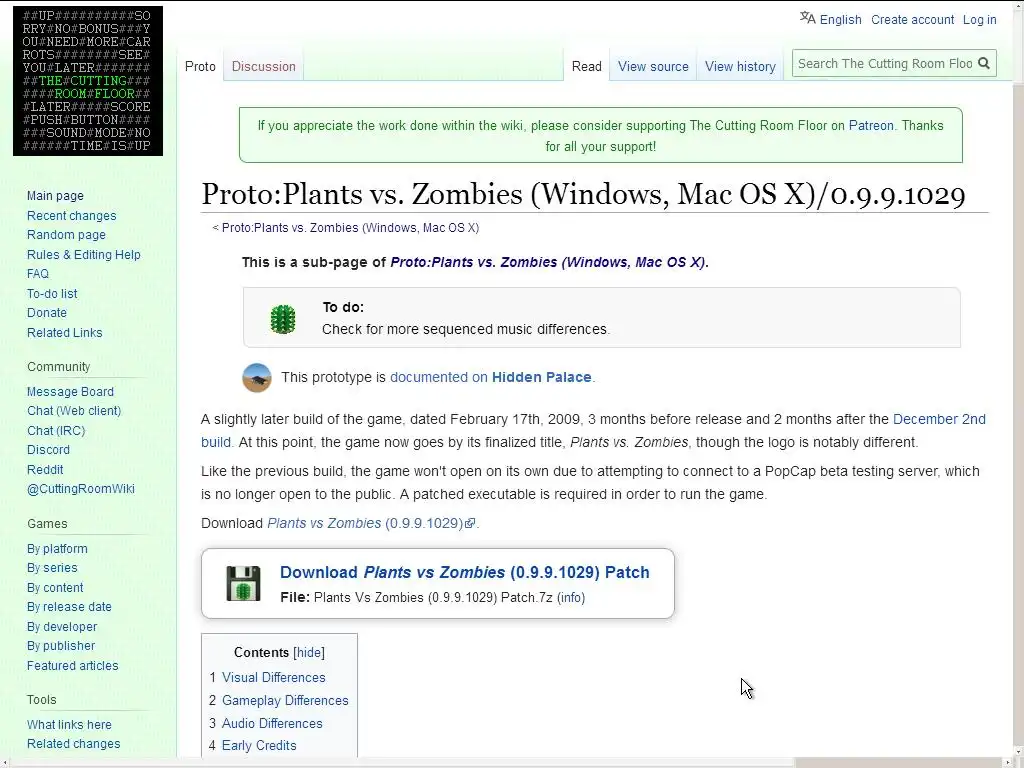This screenshot has height=768, width=1024.
Task: Follow the documented on link
Action: tap(439, 377)
